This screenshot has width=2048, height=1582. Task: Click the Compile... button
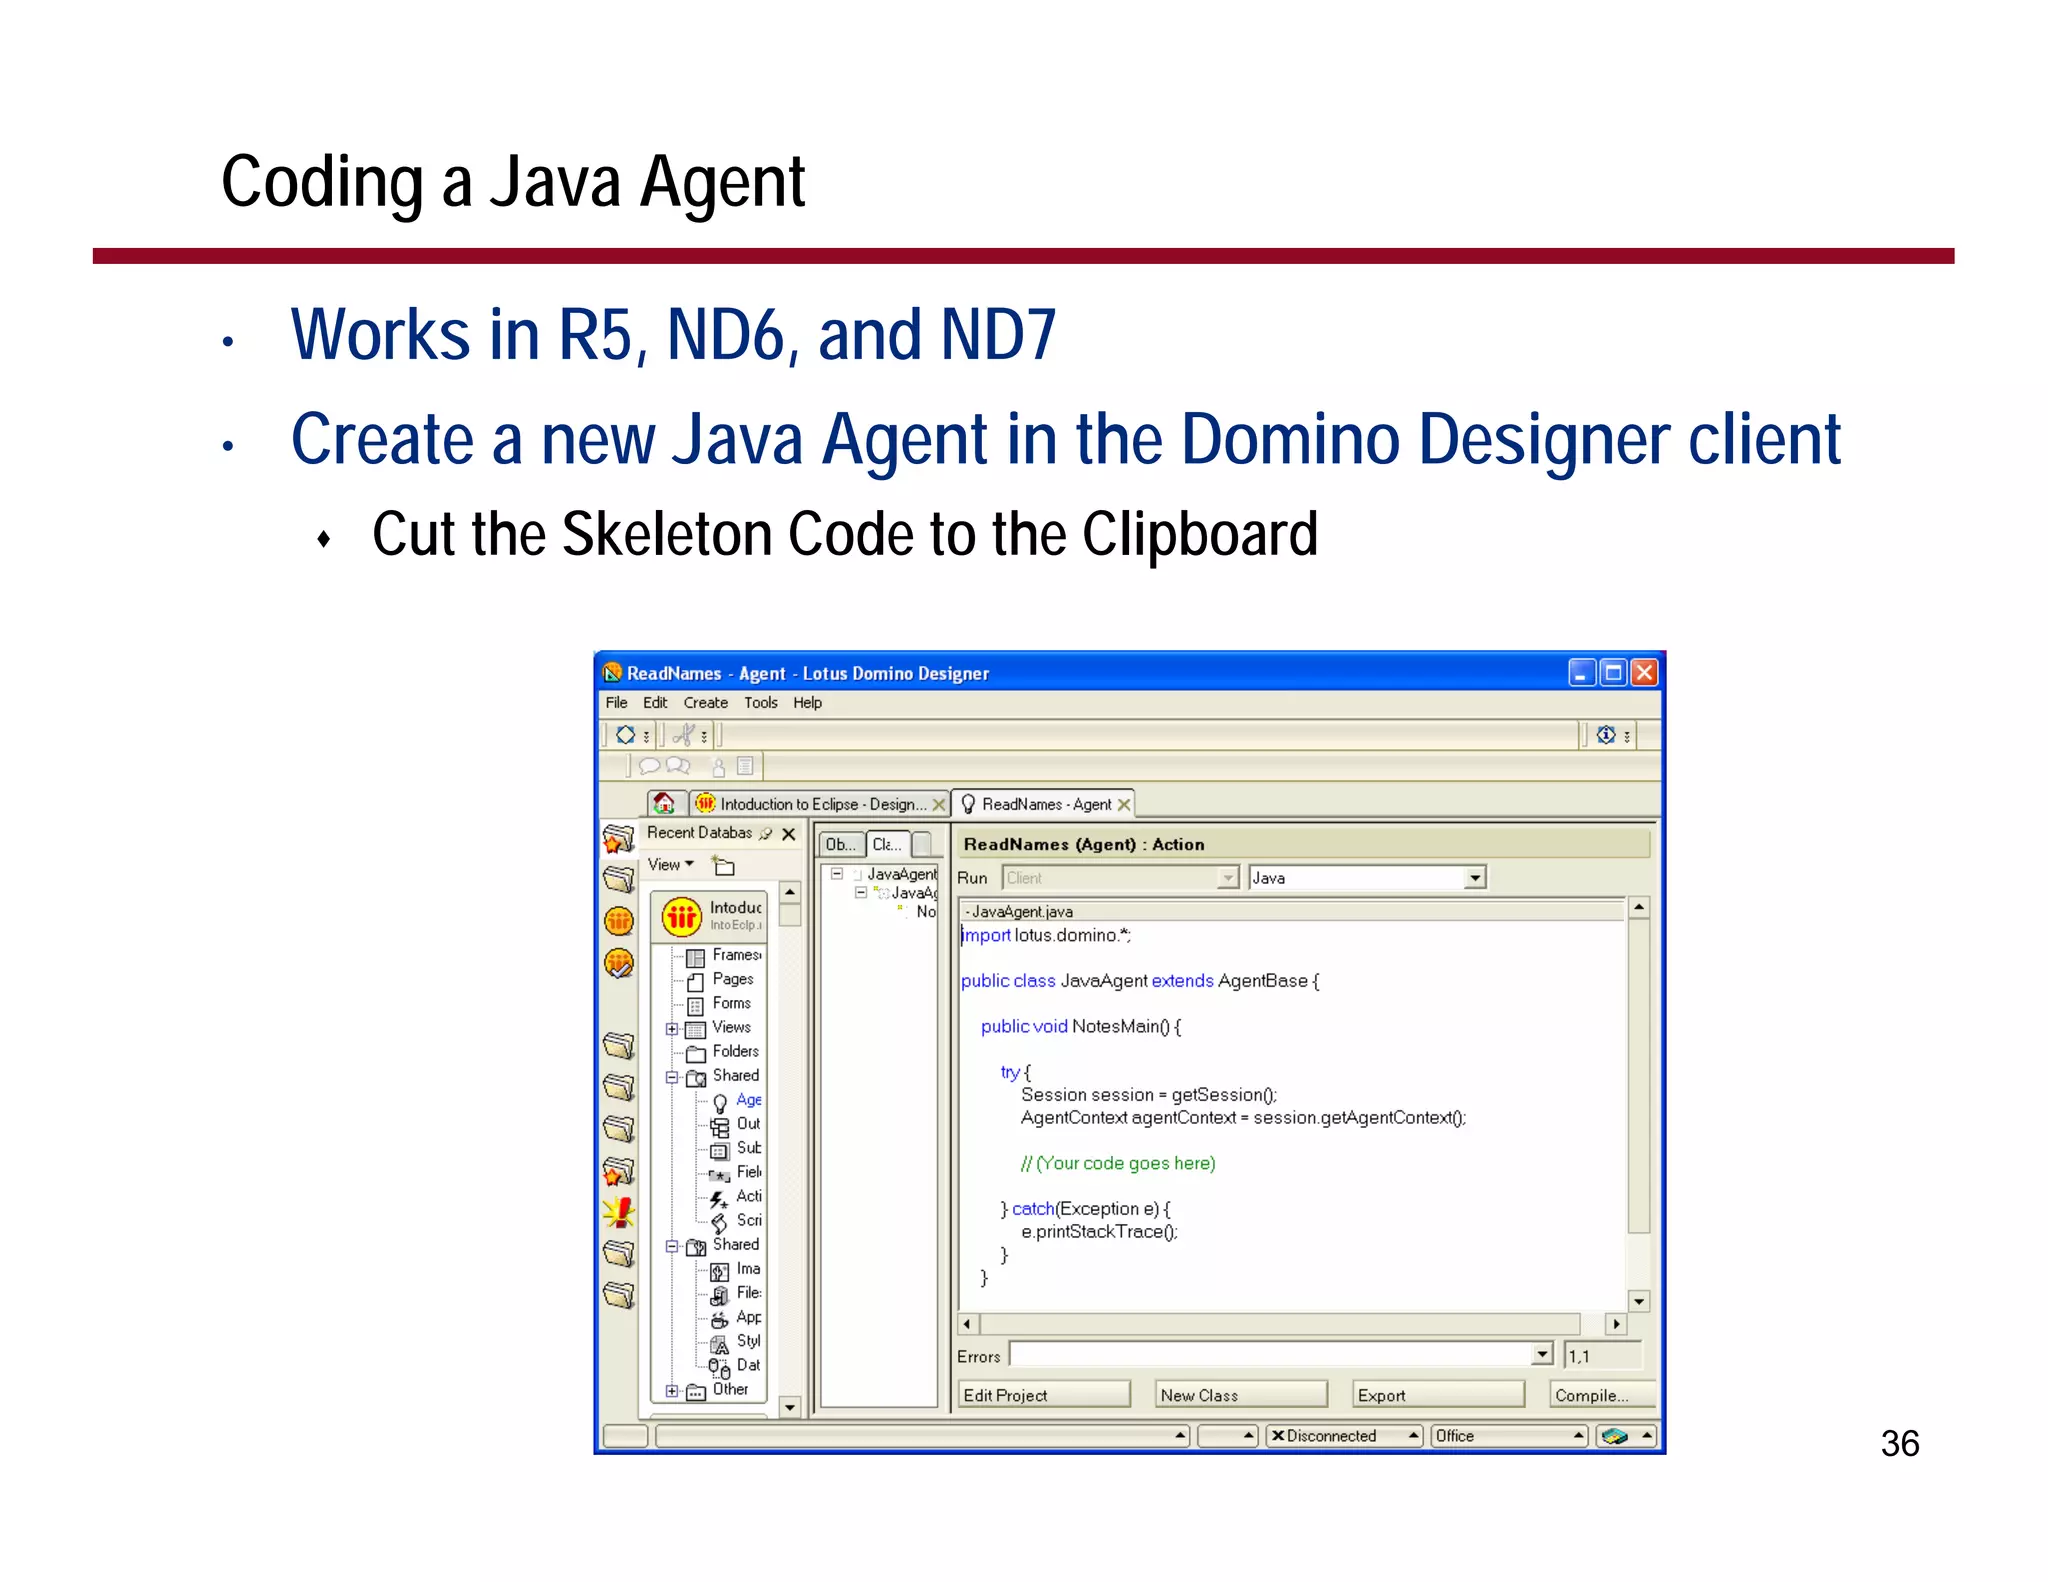[1602, 1395]
